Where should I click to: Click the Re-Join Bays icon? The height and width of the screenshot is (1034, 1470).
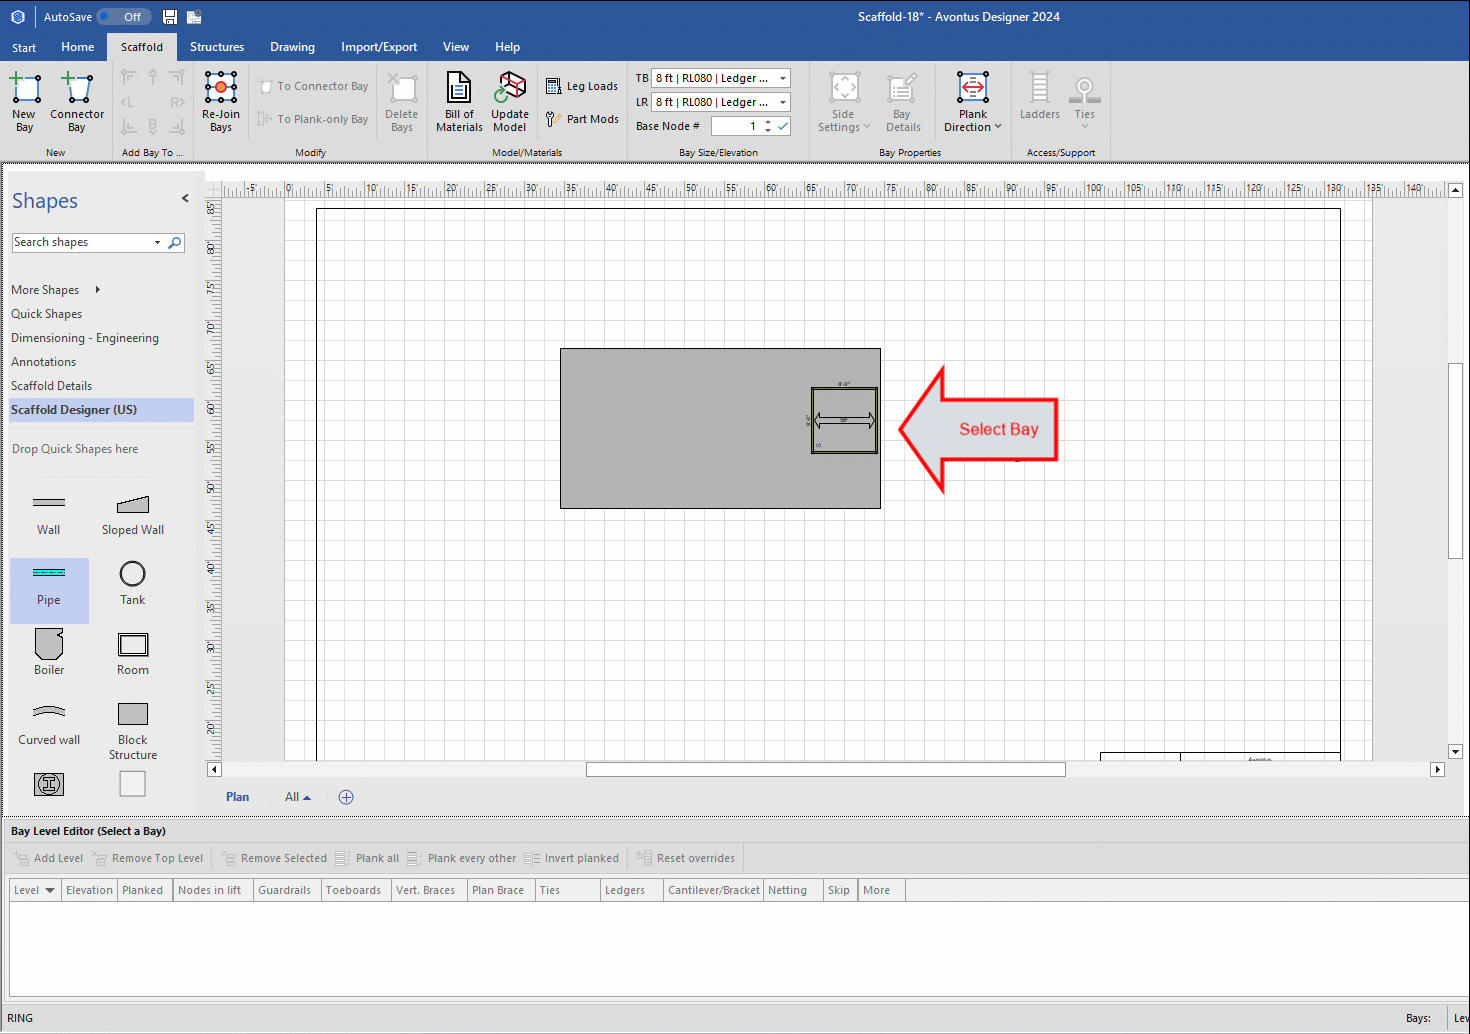click(221, 89)
